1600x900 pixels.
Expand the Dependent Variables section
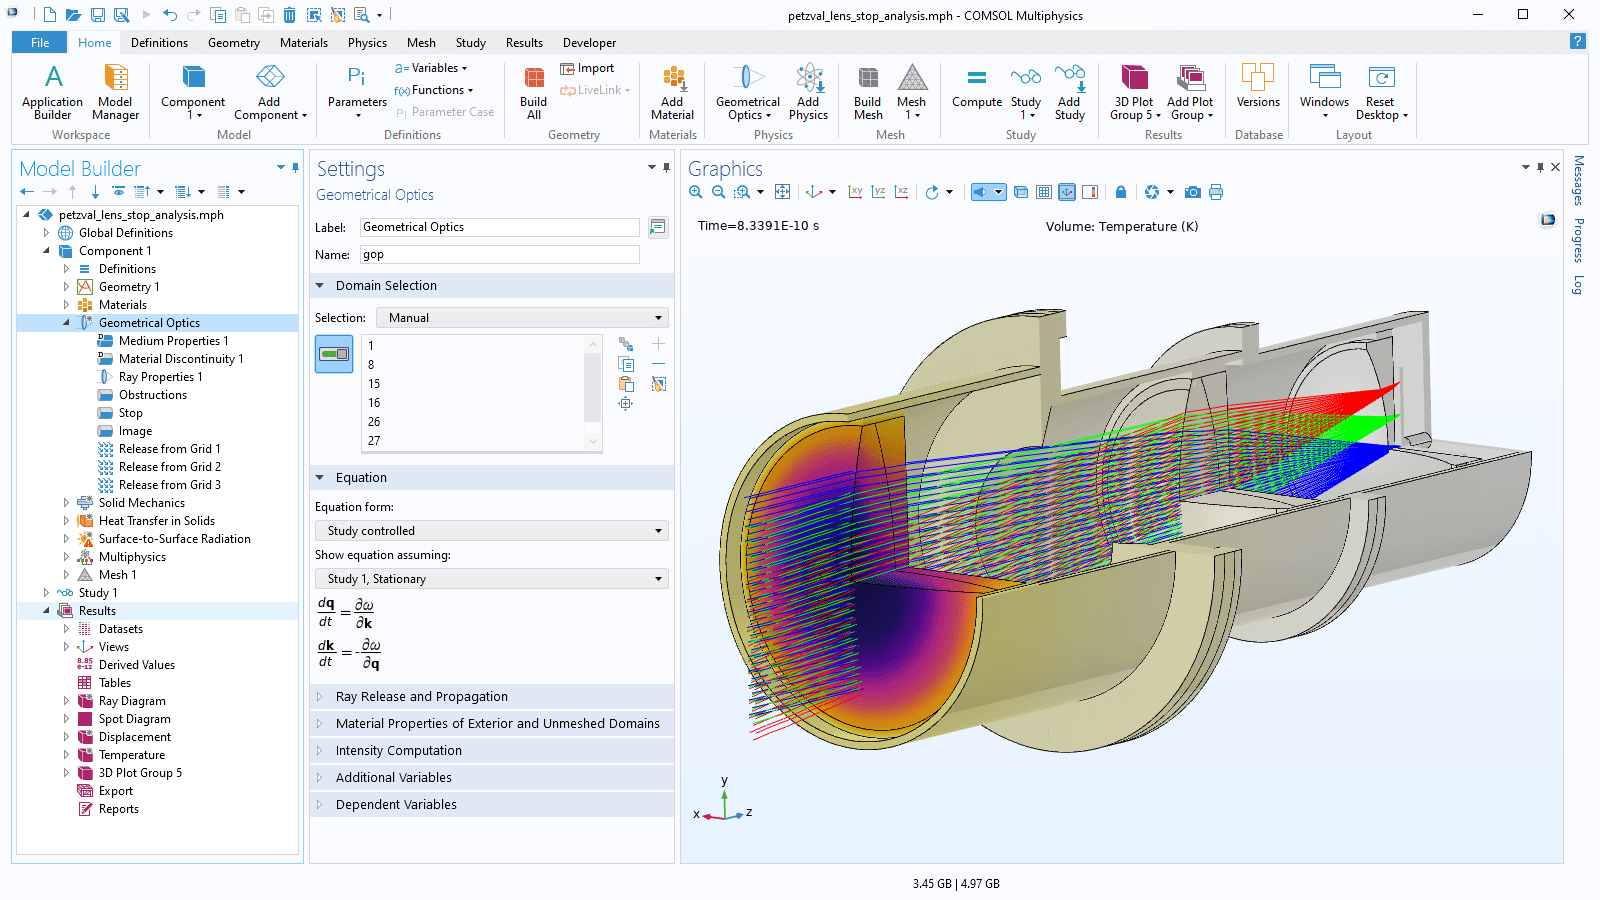point(492,805)
